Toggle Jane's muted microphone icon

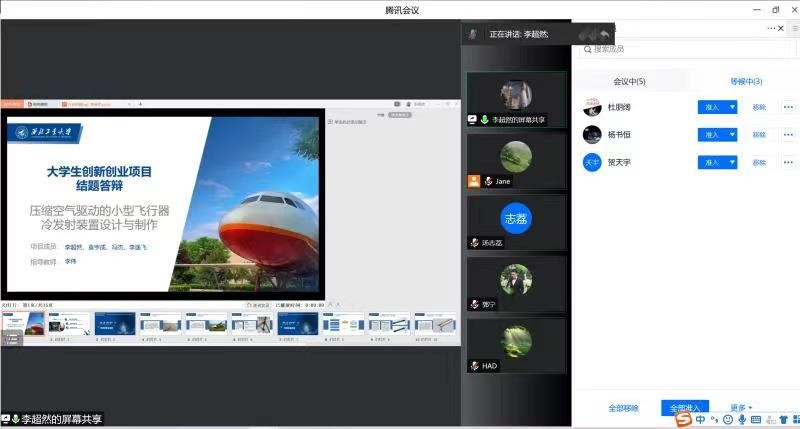coord(488,181)
